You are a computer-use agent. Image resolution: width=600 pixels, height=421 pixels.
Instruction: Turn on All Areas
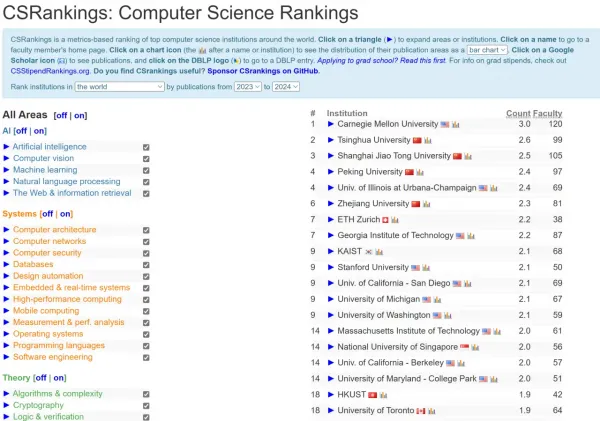[79, 116]
